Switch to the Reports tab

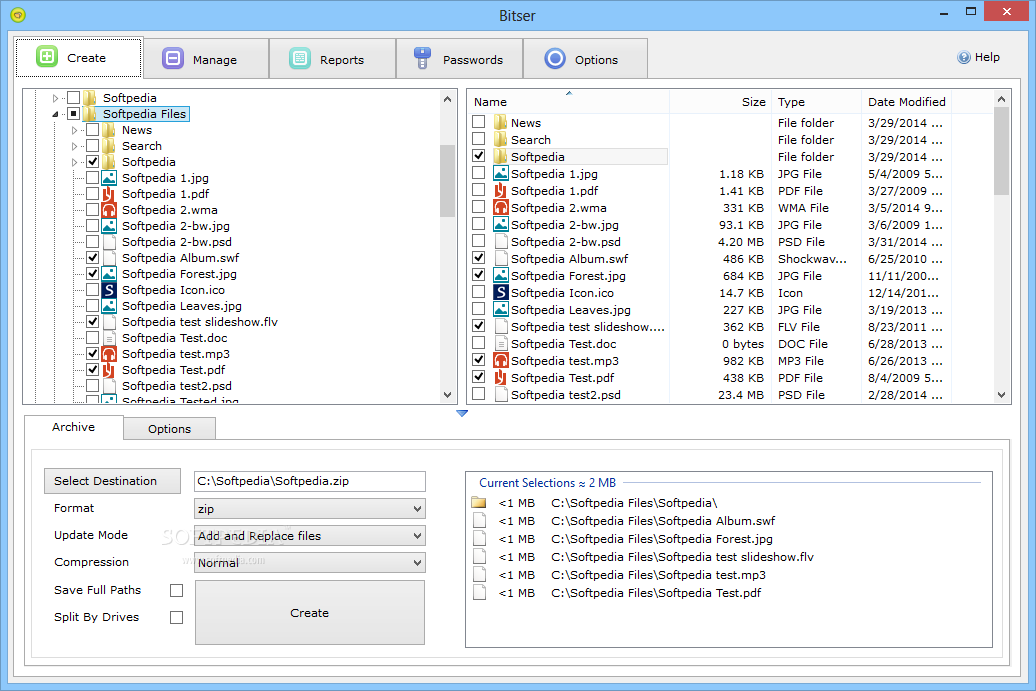coord(332,59)
